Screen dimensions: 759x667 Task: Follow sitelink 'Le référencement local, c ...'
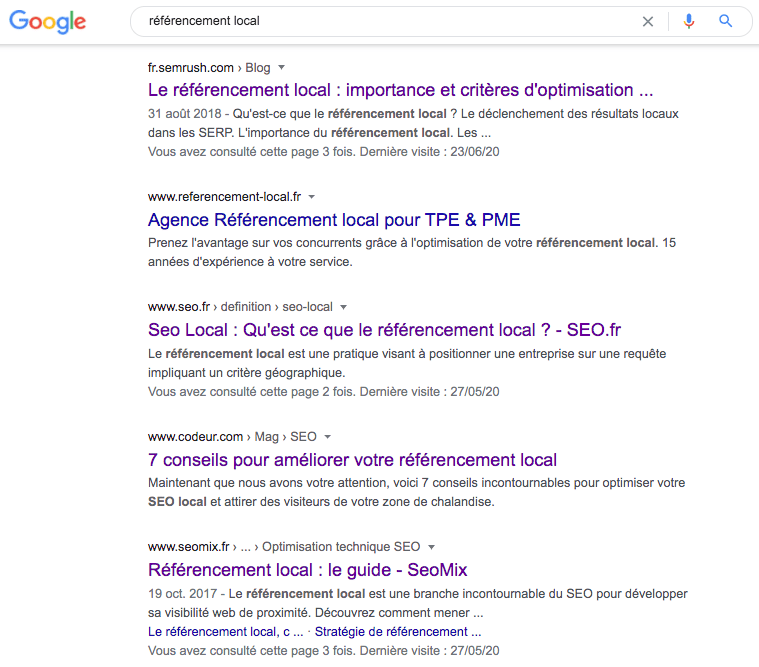point(226,632)
